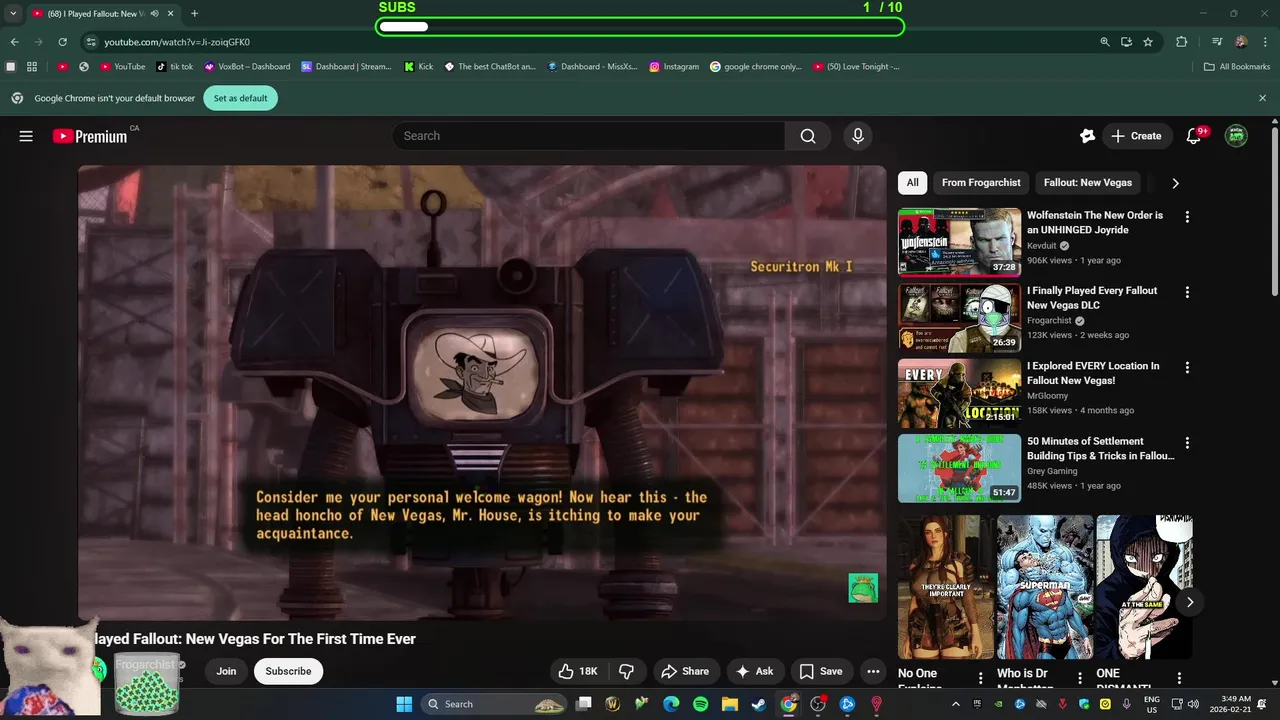Open Steam from the taskbar
The image size is (1280, 720).
tap(759, 704)
